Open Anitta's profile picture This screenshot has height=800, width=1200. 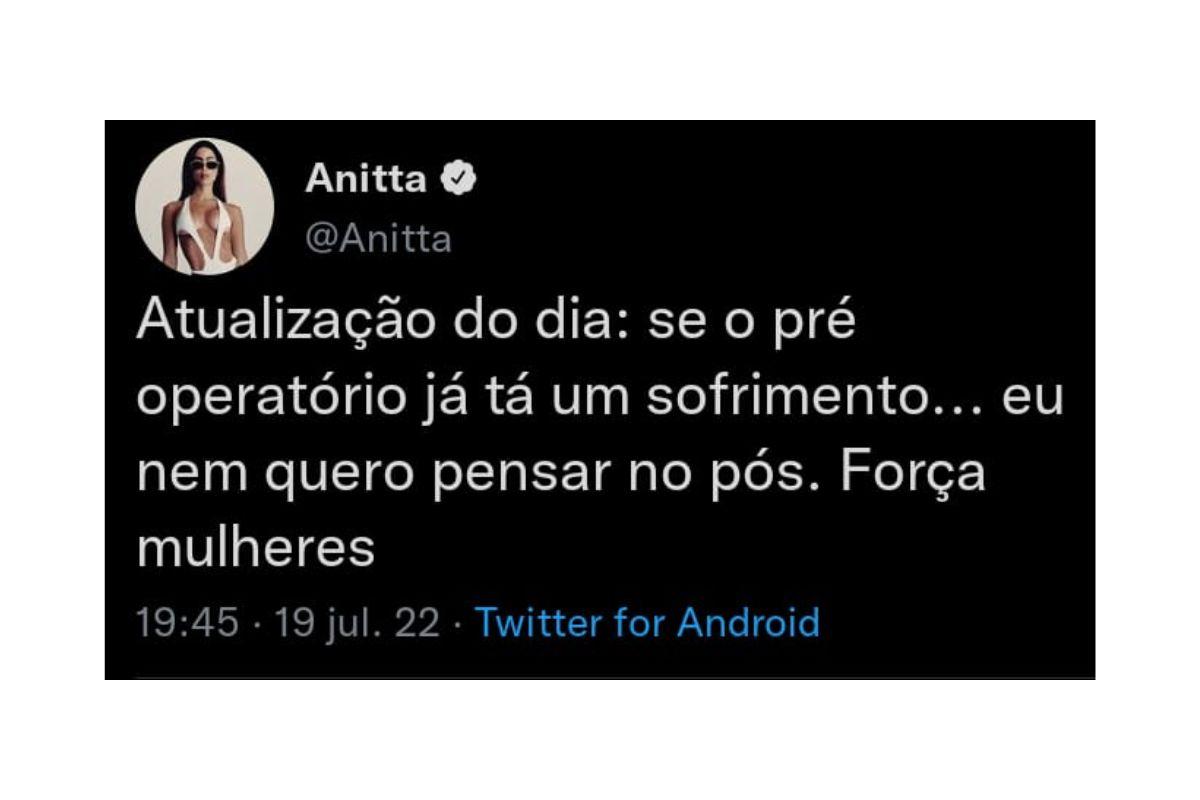click(205, 207)
